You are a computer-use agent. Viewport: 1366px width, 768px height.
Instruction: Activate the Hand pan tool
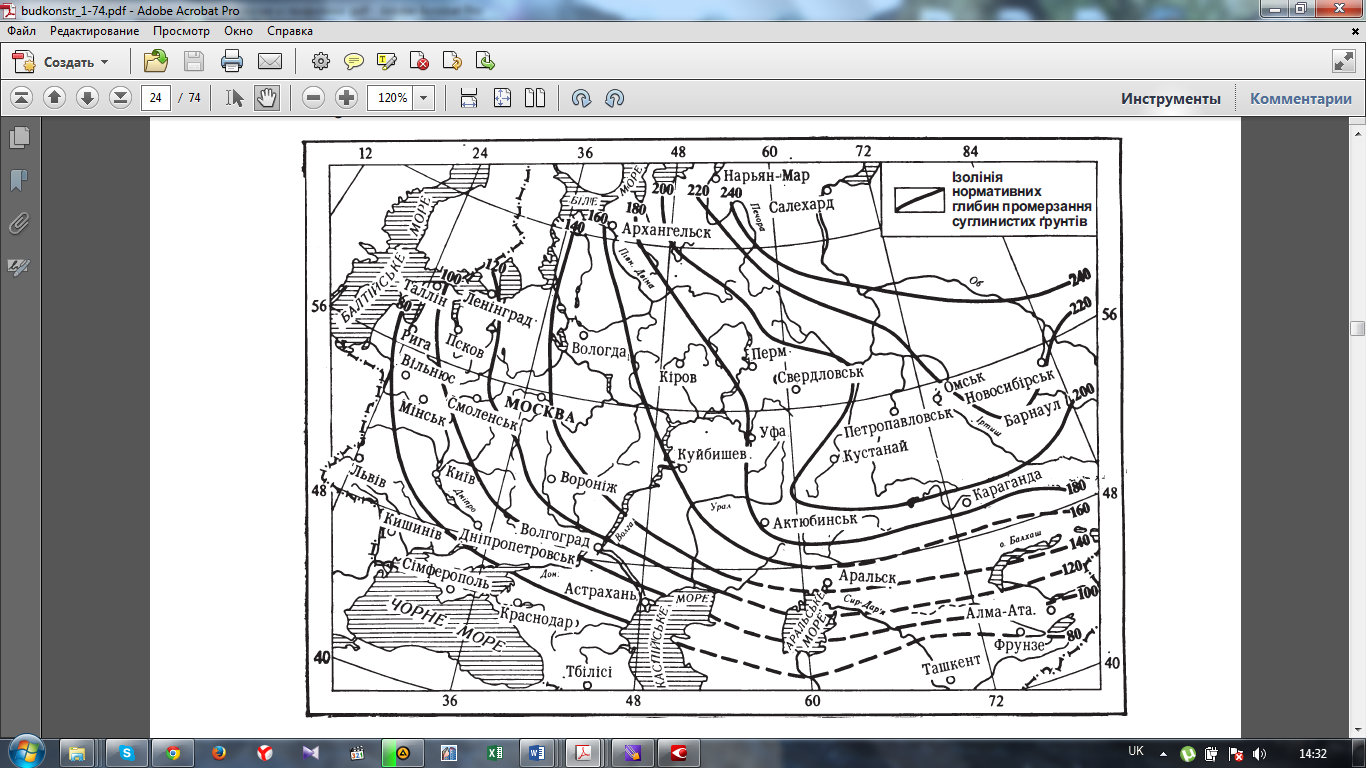click(266, 98)
